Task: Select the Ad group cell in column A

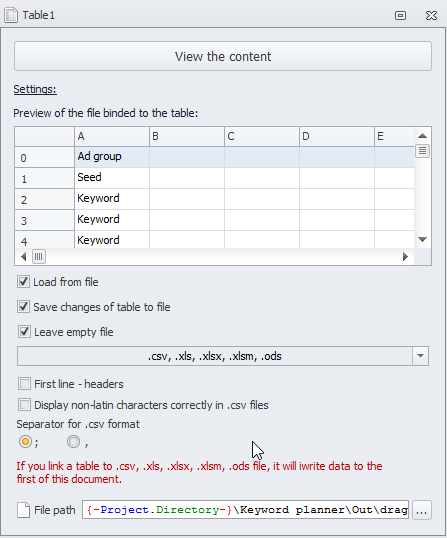Action: point(112,157)
